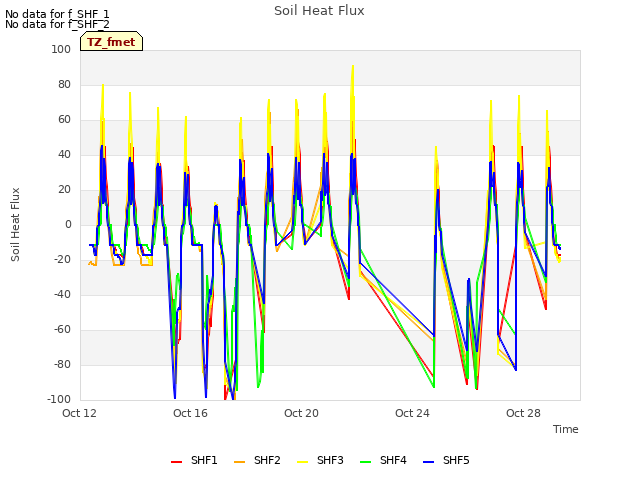The height and width of the screenshot is (480, 640).
Task: Select the SHF1 legend label
Action: click(x=204, y=460)
